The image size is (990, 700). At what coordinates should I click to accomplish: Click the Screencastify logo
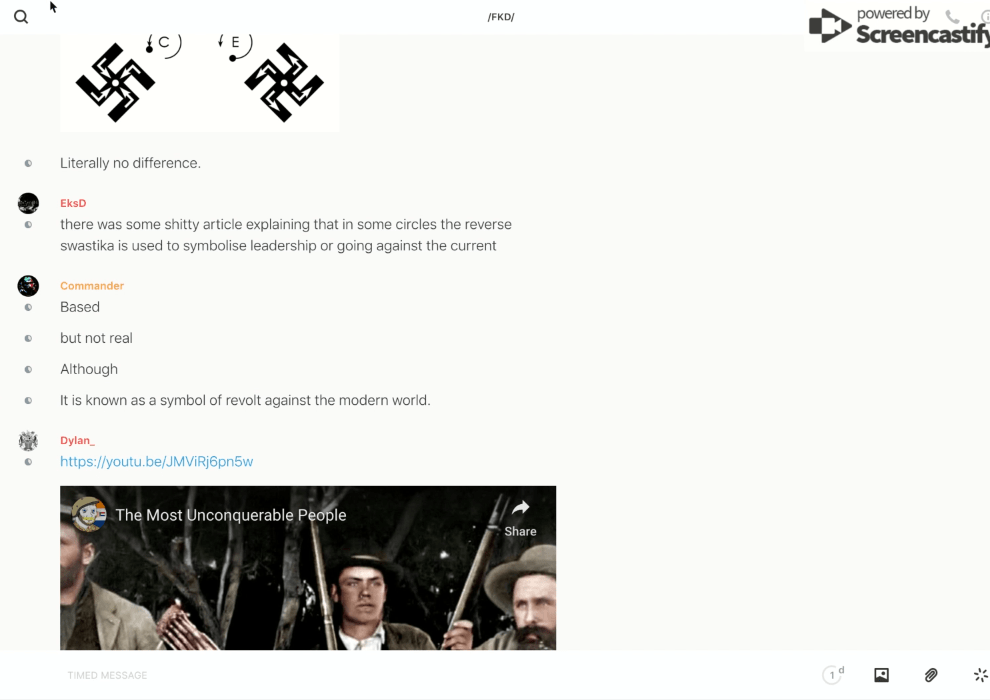click(899, 27)
